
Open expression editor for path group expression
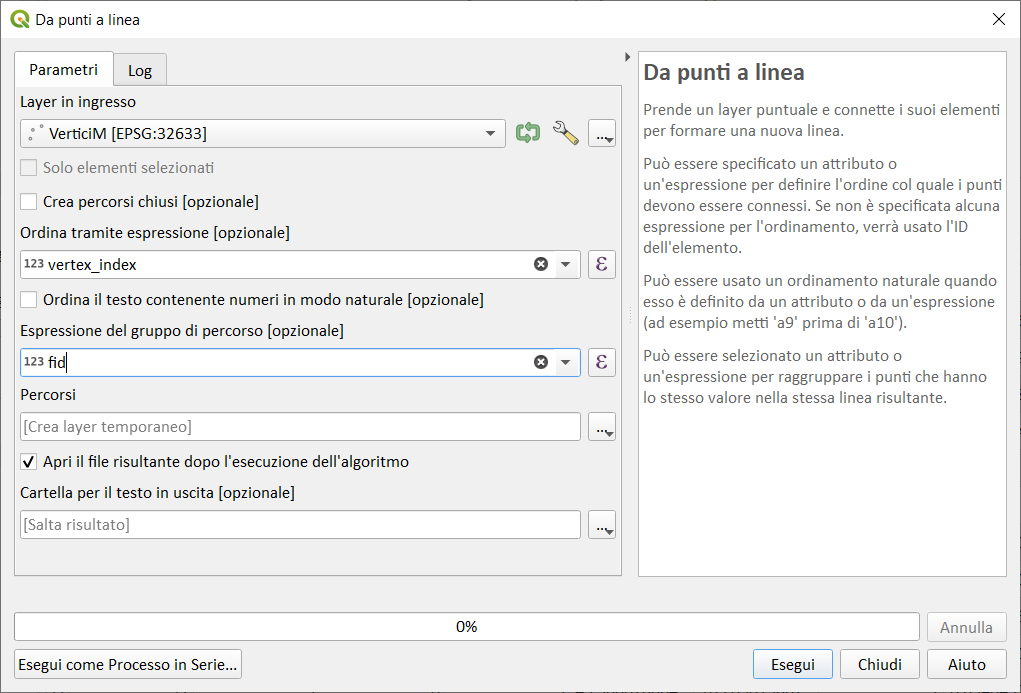point(602,362)
